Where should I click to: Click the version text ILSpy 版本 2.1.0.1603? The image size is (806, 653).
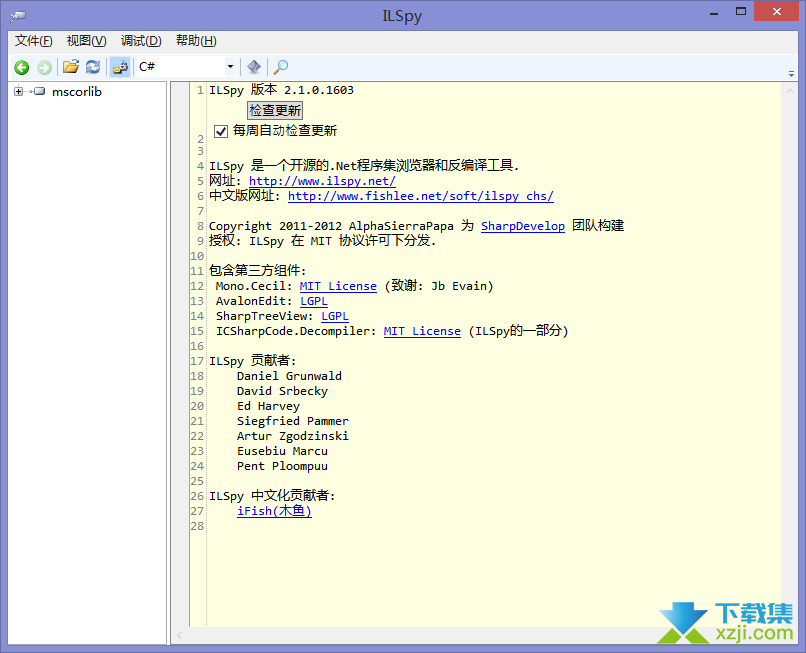[281, 90]
